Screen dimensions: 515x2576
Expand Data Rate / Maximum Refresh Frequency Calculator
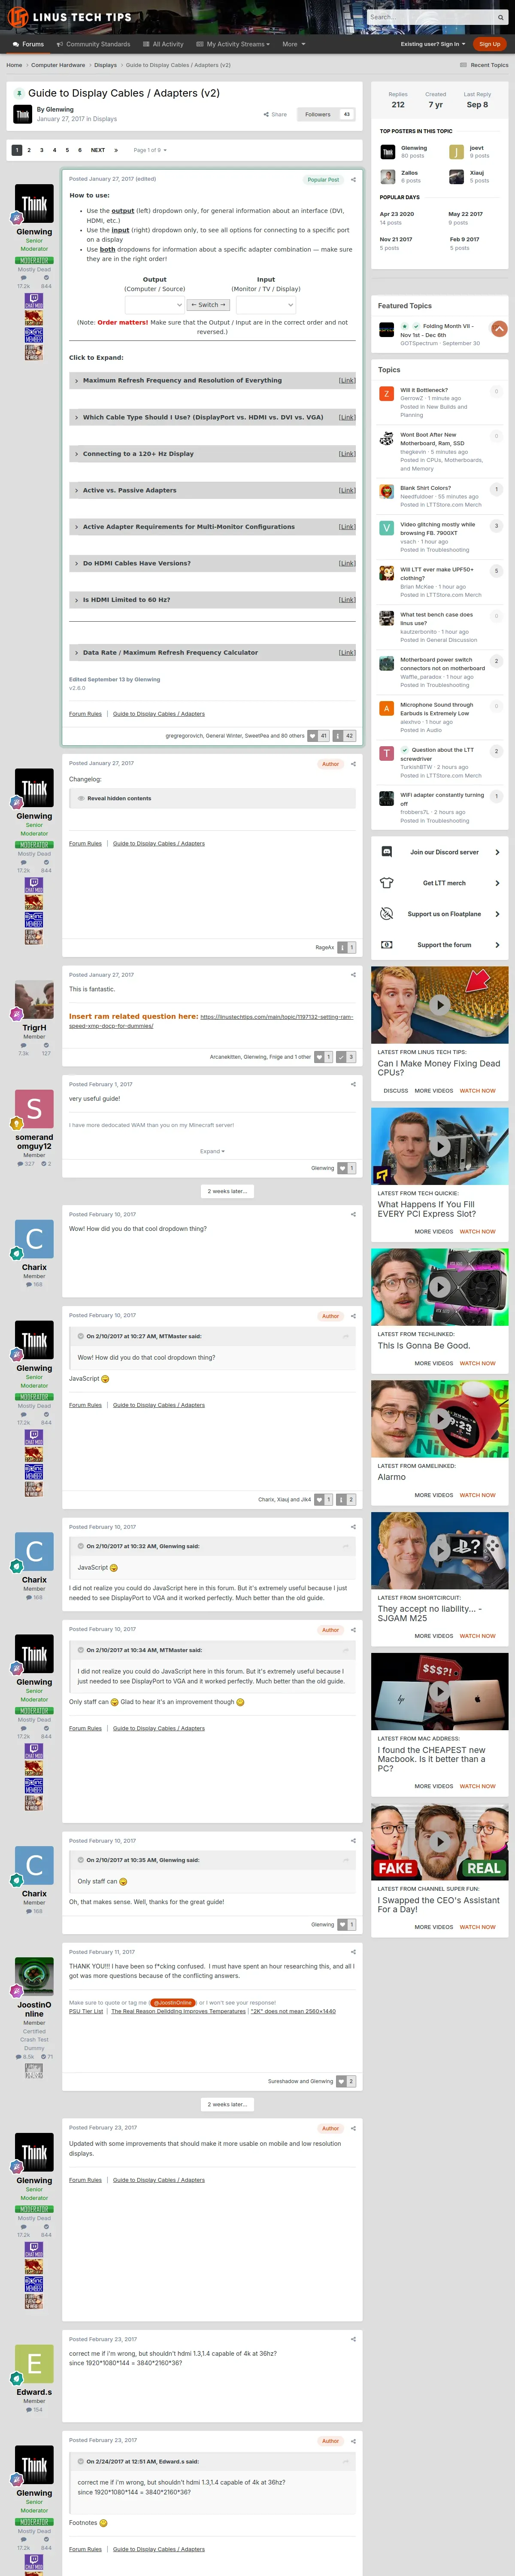(212, 652)
